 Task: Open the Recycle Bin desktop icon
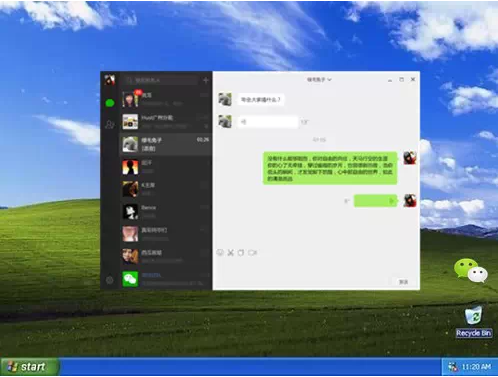474,321
